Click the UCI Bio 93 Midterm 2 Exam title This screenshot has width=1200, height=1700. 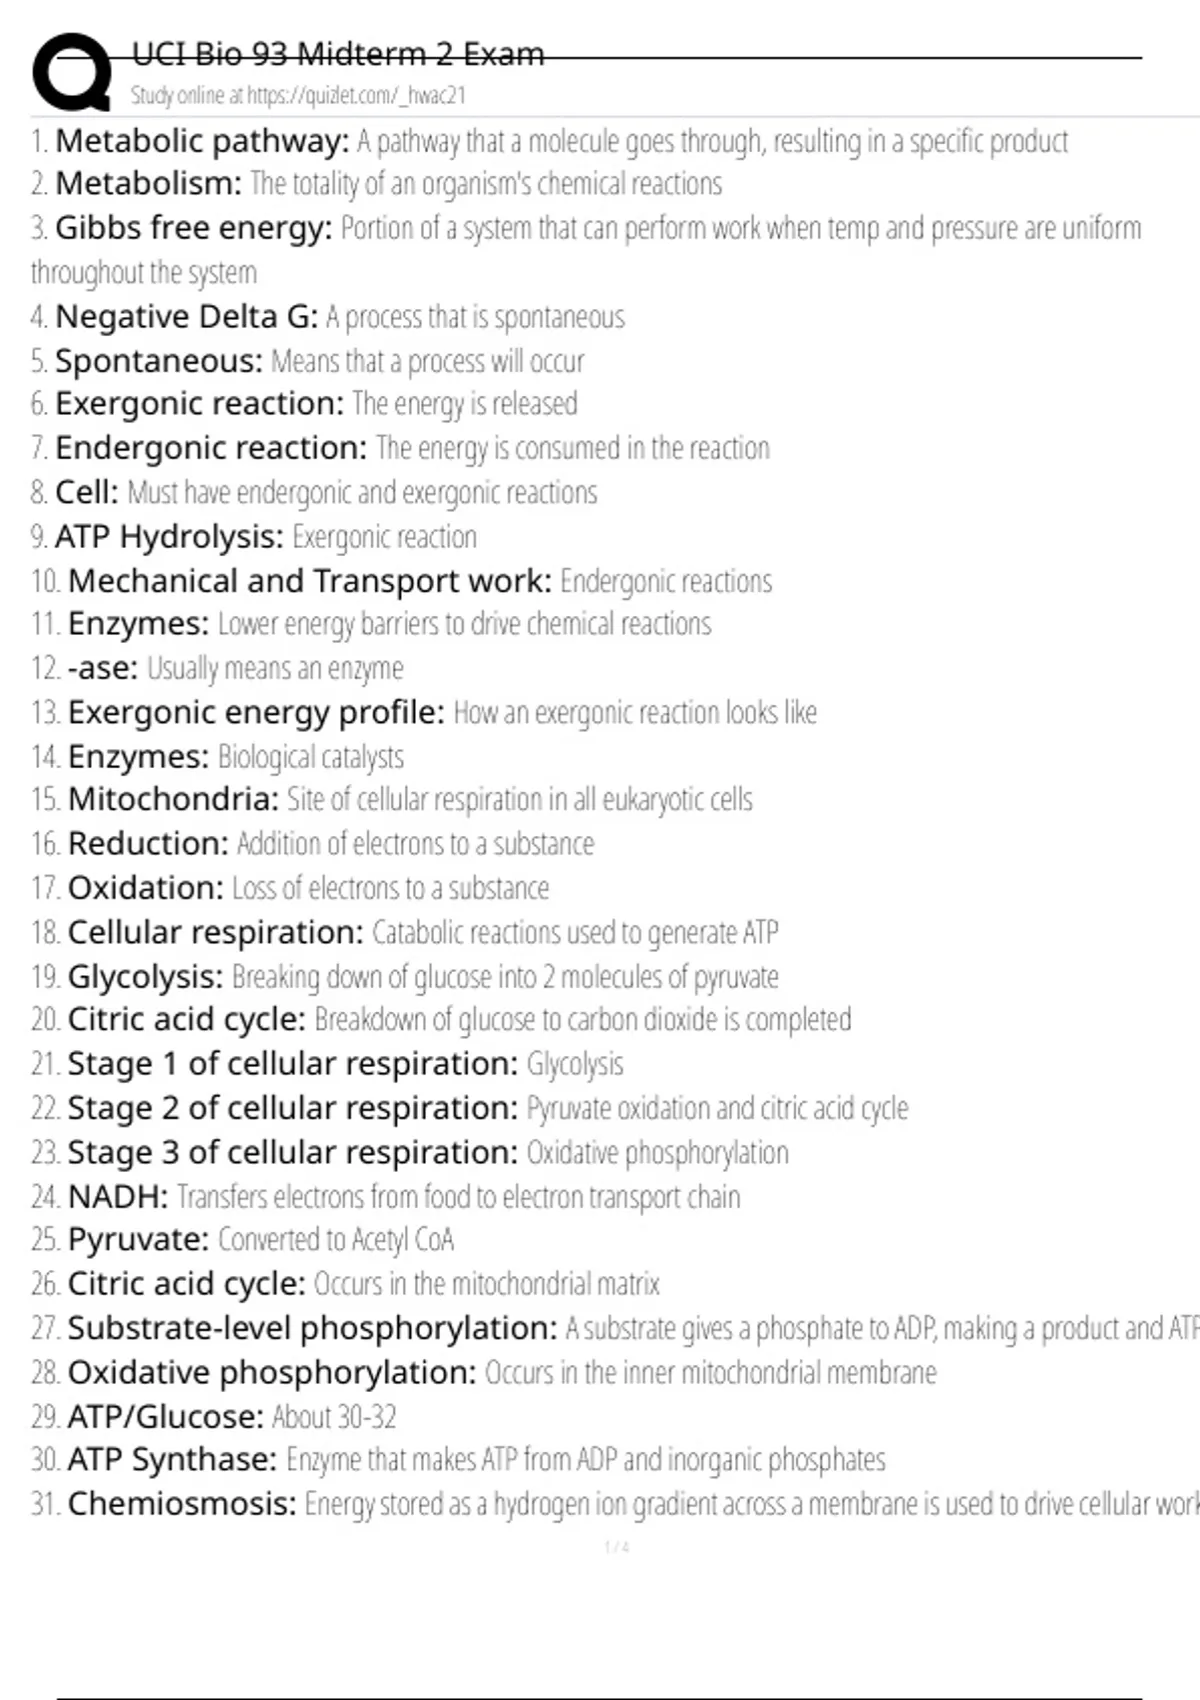coord(338,54)
